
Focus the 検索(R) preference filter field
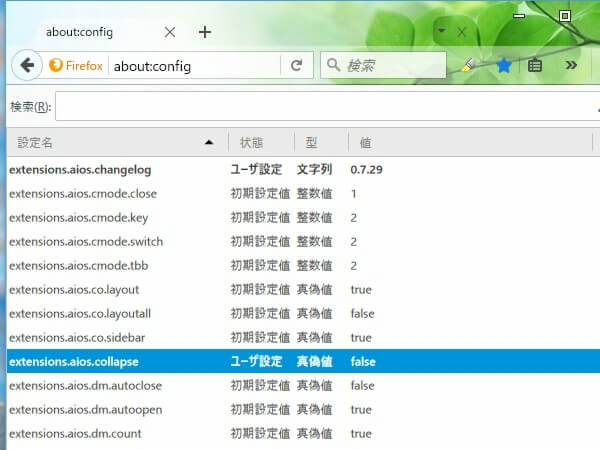point(328,106)
